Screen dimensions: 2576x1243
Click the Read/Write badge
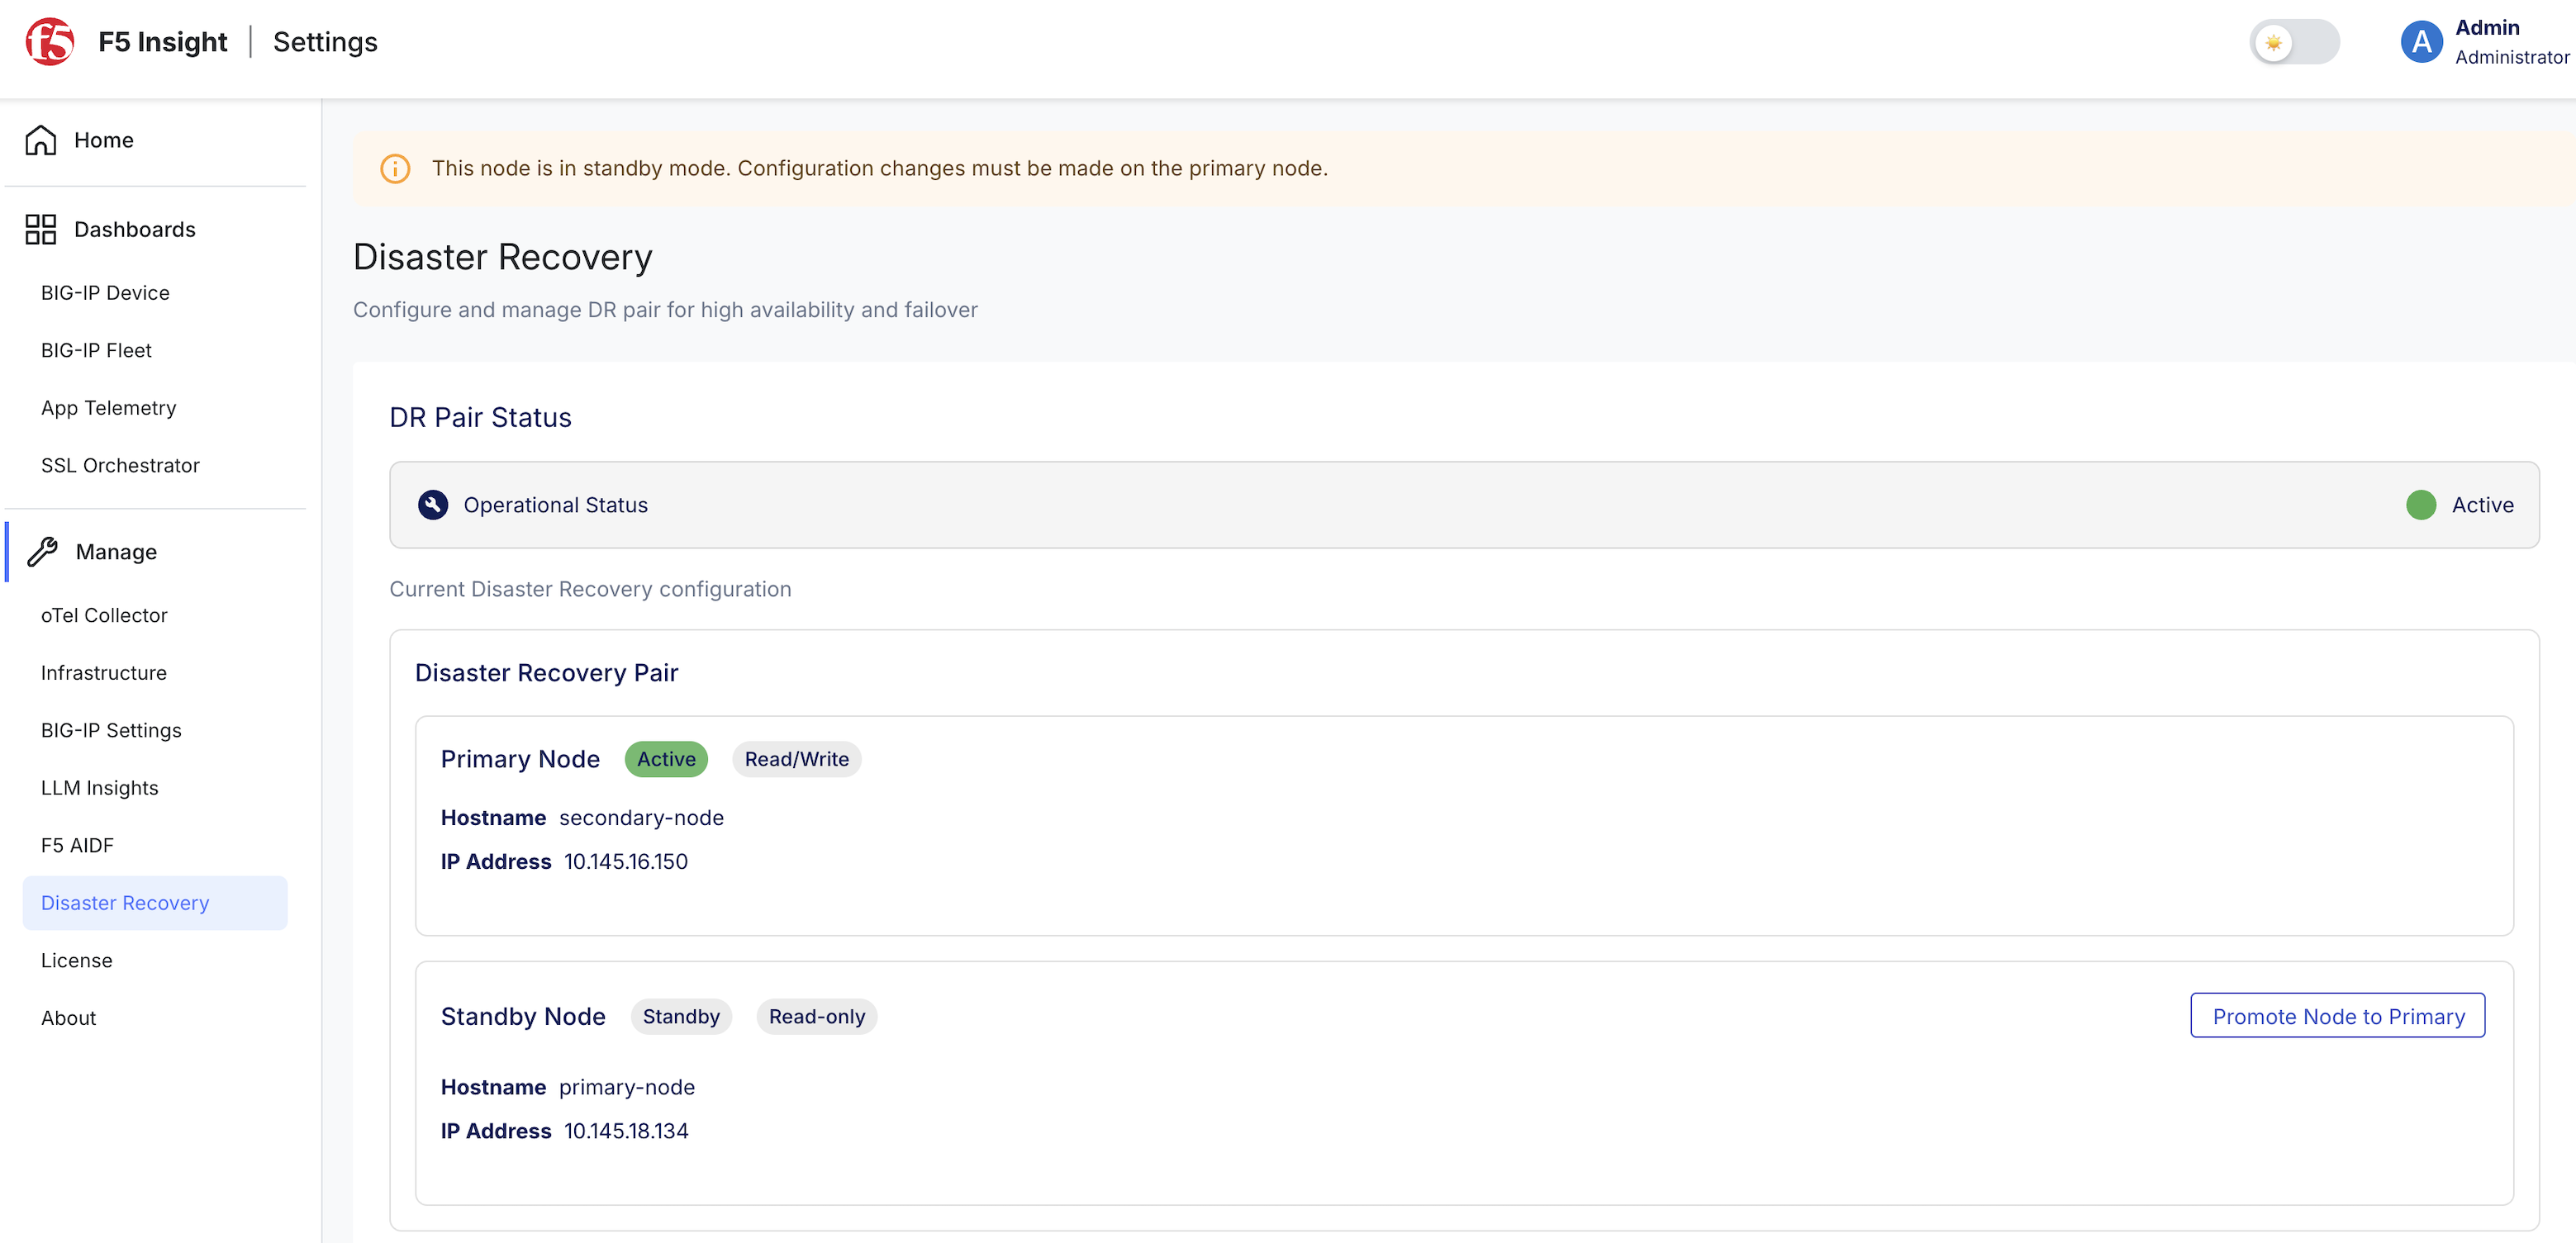pos(796,759)
